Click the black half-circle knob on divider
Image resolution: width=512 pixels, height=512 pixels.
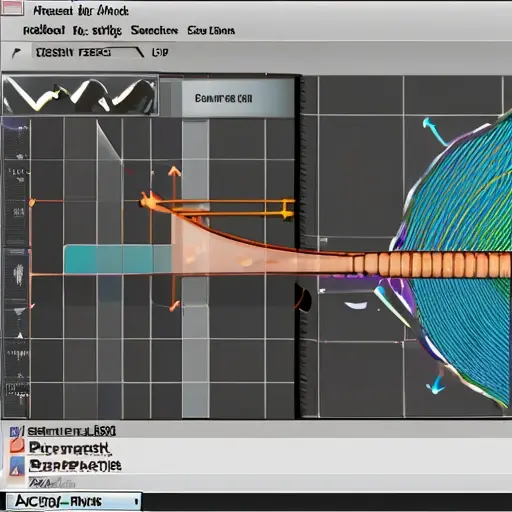(x=304, y=297)
